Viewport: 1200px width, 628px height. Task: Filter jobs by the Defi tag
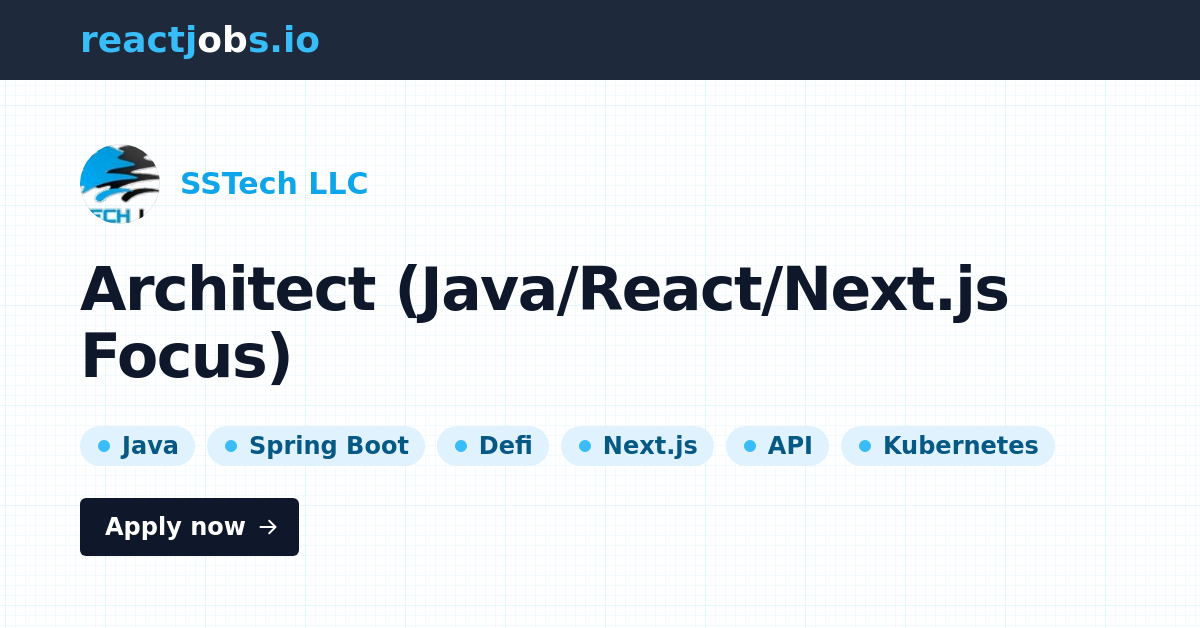(493, 446)
